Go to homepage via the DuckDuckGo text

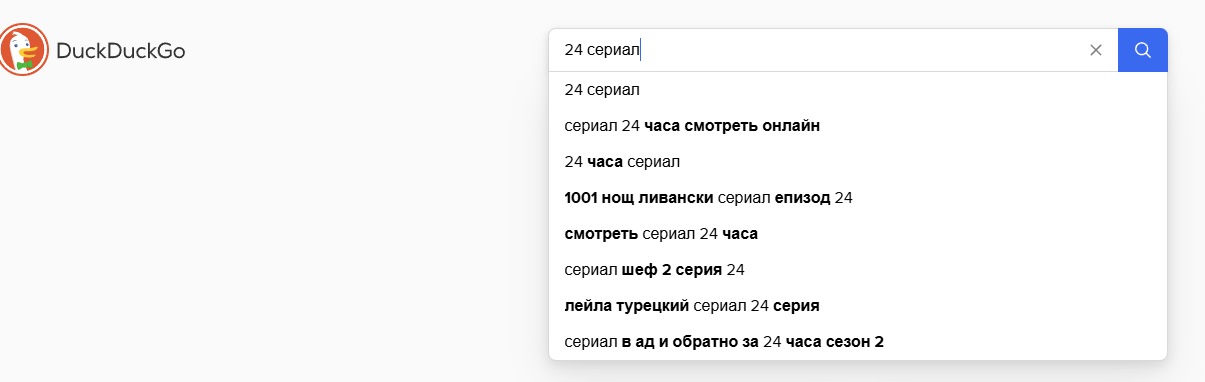pyautogui.click(x=120, y=50)
